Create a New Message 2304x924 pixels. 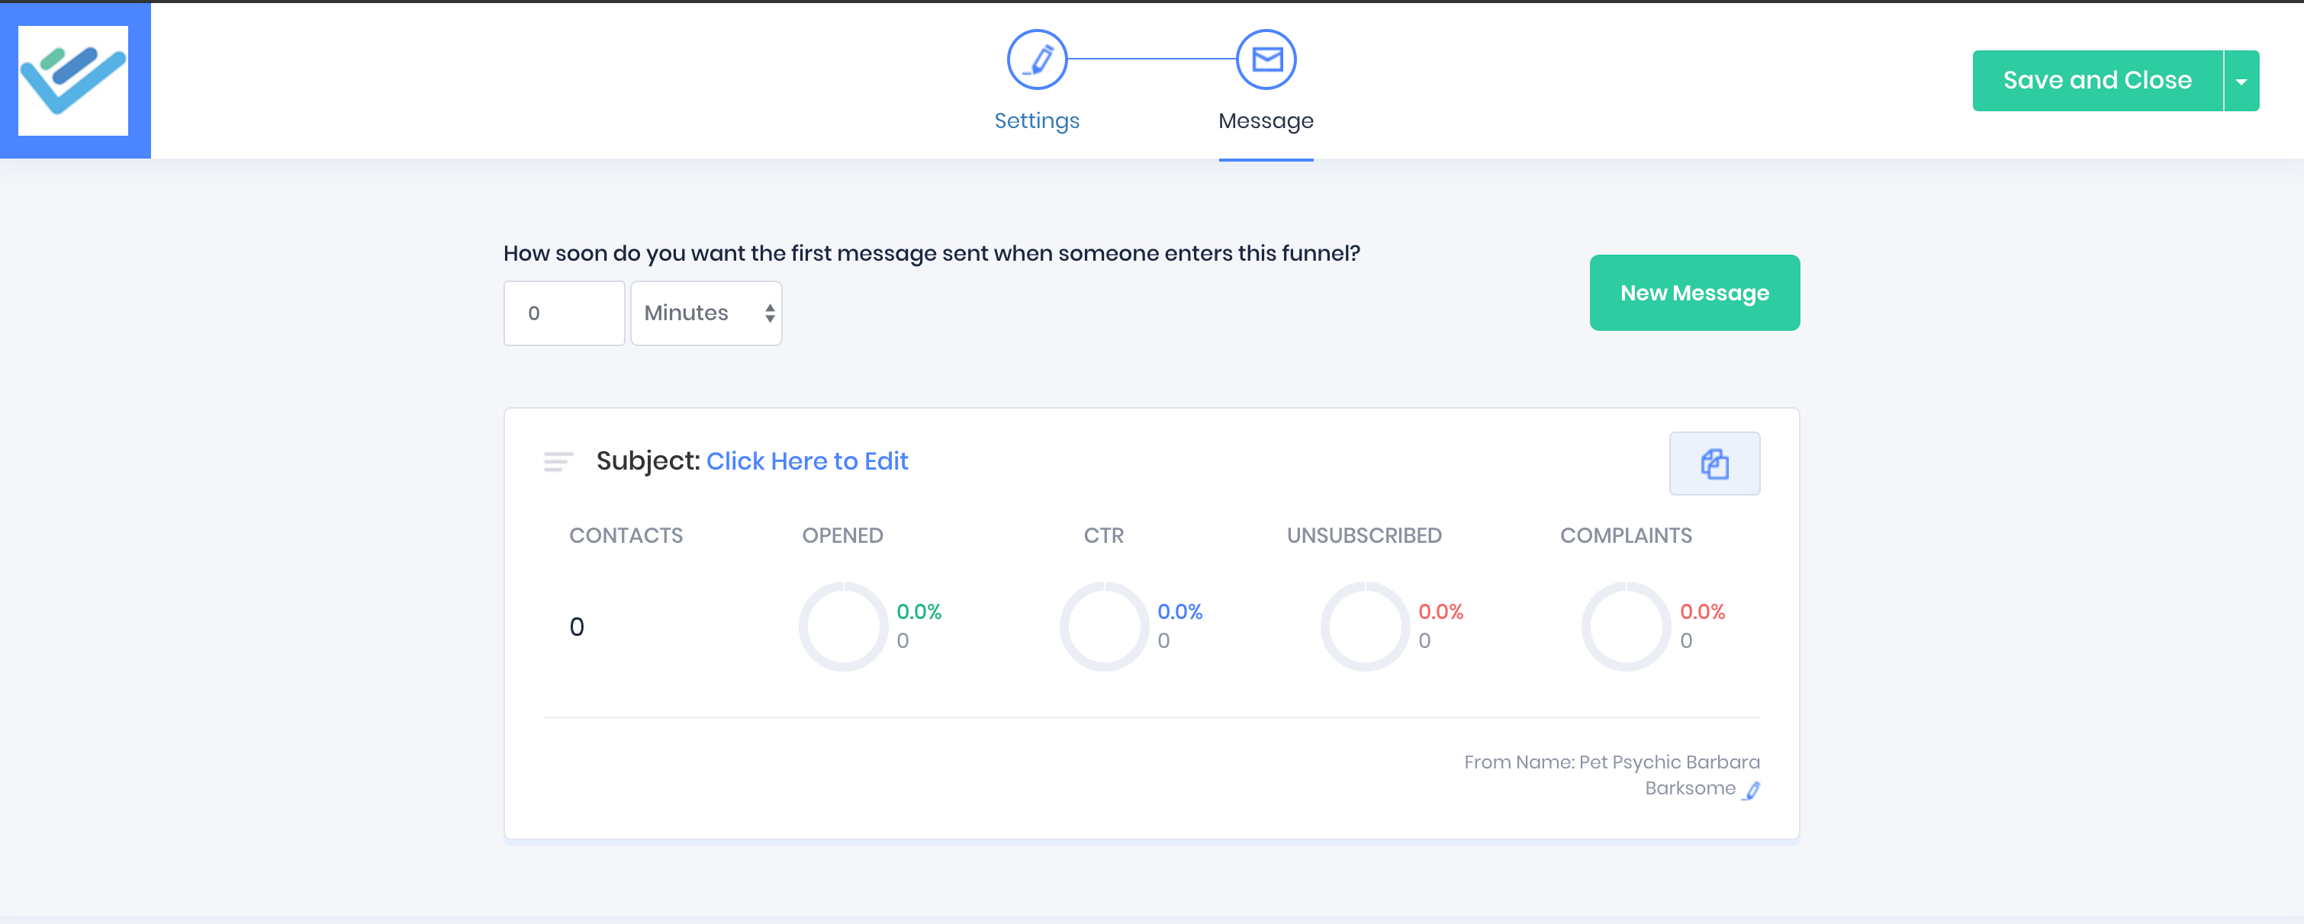pyautogui.click(x=1694, y=293)
